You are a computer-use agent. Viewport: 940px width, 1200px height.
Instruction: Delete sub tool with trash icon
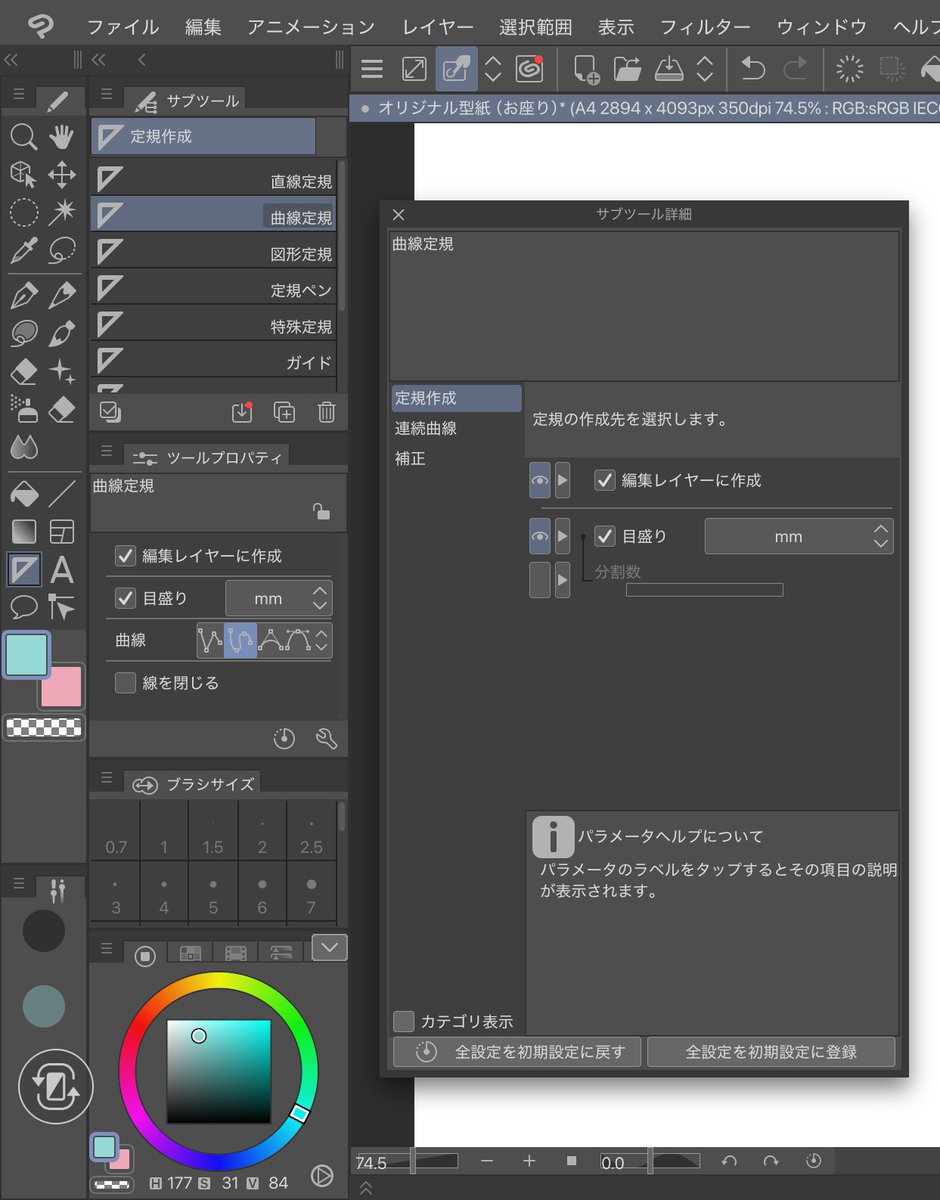[x=326, y=412]
